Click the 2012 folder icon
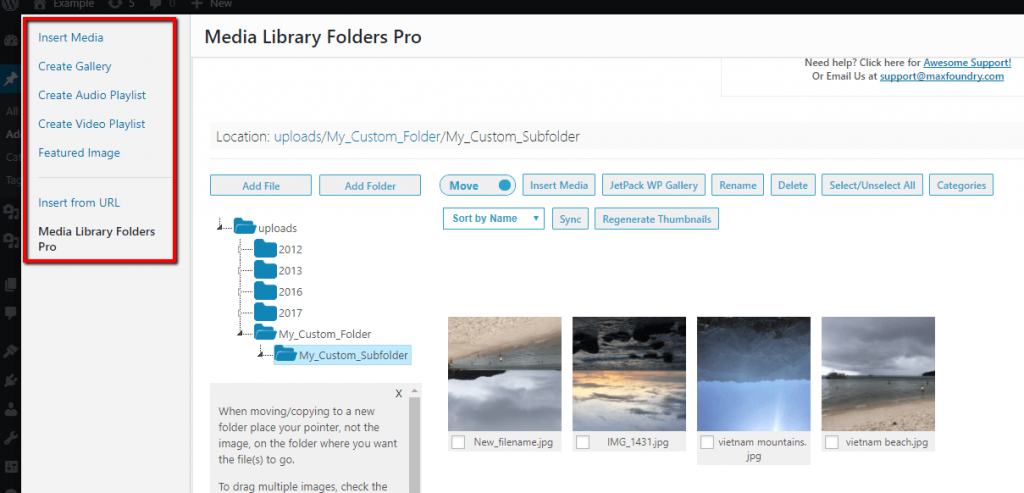This screenshot has height=493, width=1024. pos(265,248)
